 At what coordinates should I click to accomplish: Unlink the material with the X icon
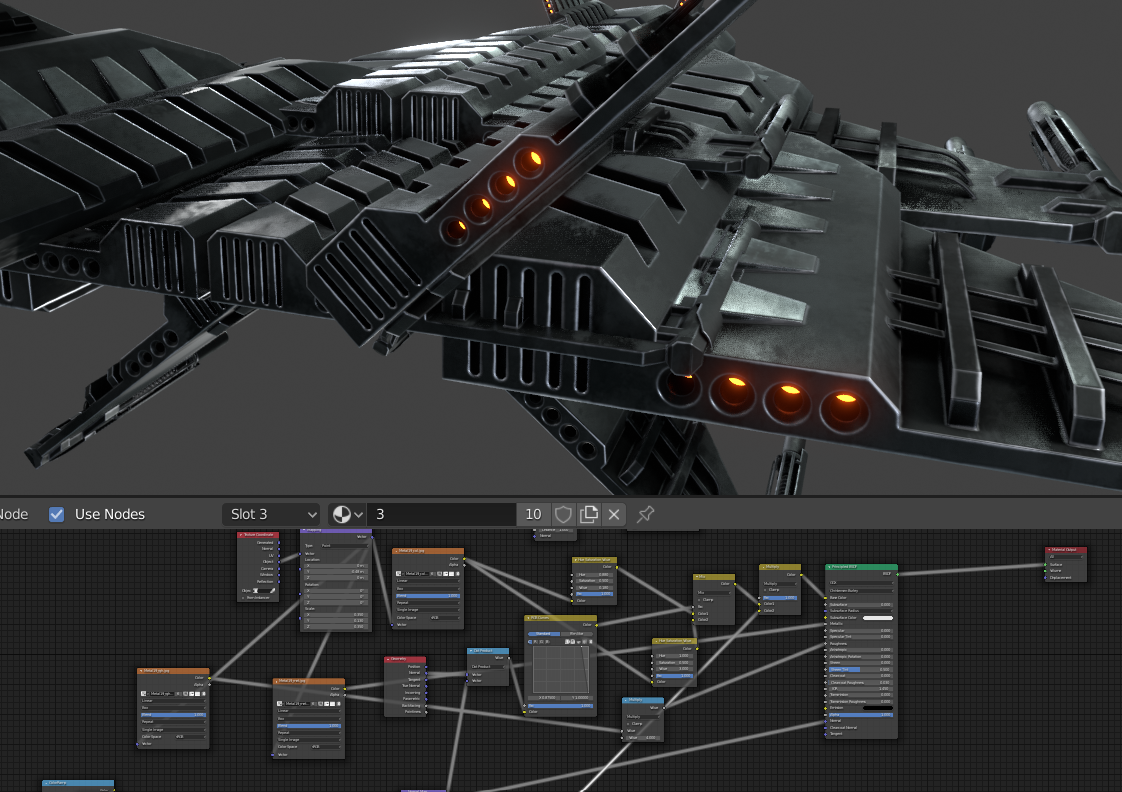tap(614, 514)
